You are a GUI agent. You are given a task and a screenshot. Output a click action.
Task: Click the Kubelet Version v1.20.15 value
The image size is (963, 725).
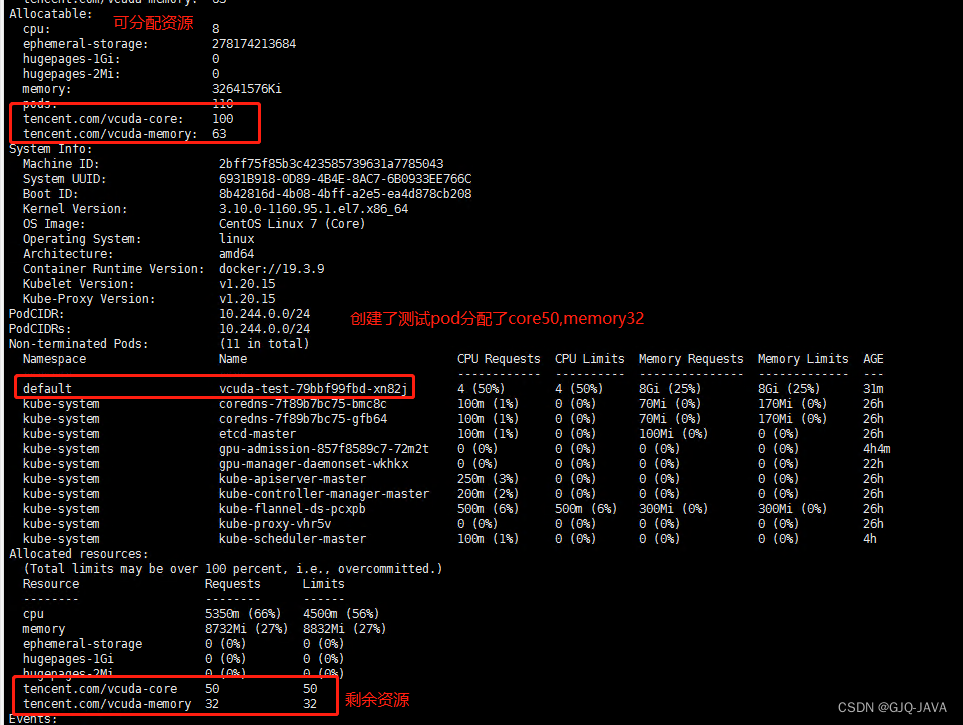point(247,283)
